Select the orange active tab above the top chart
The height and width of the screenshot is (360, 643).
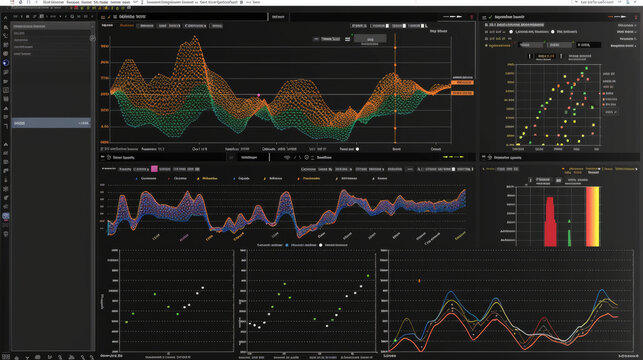pos(127,25)
